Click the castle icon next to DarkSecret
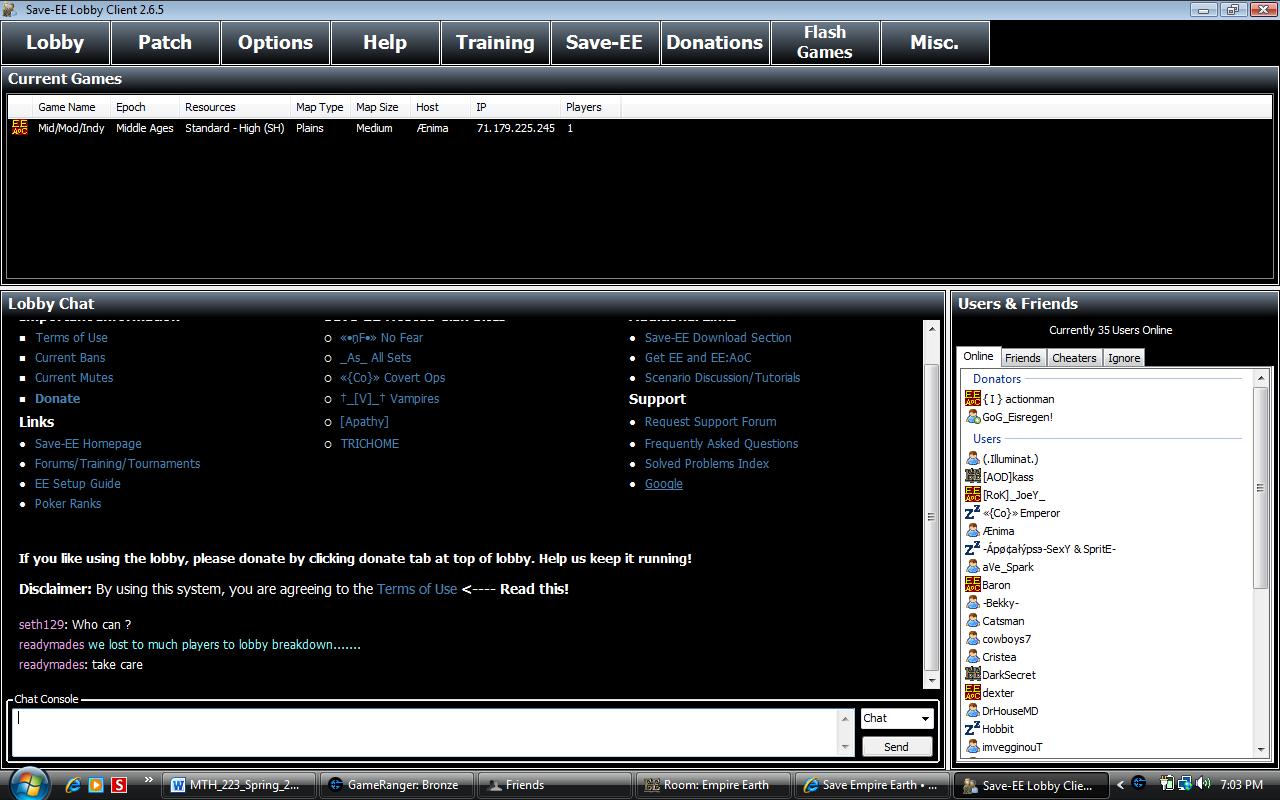 tap(972, 675)
